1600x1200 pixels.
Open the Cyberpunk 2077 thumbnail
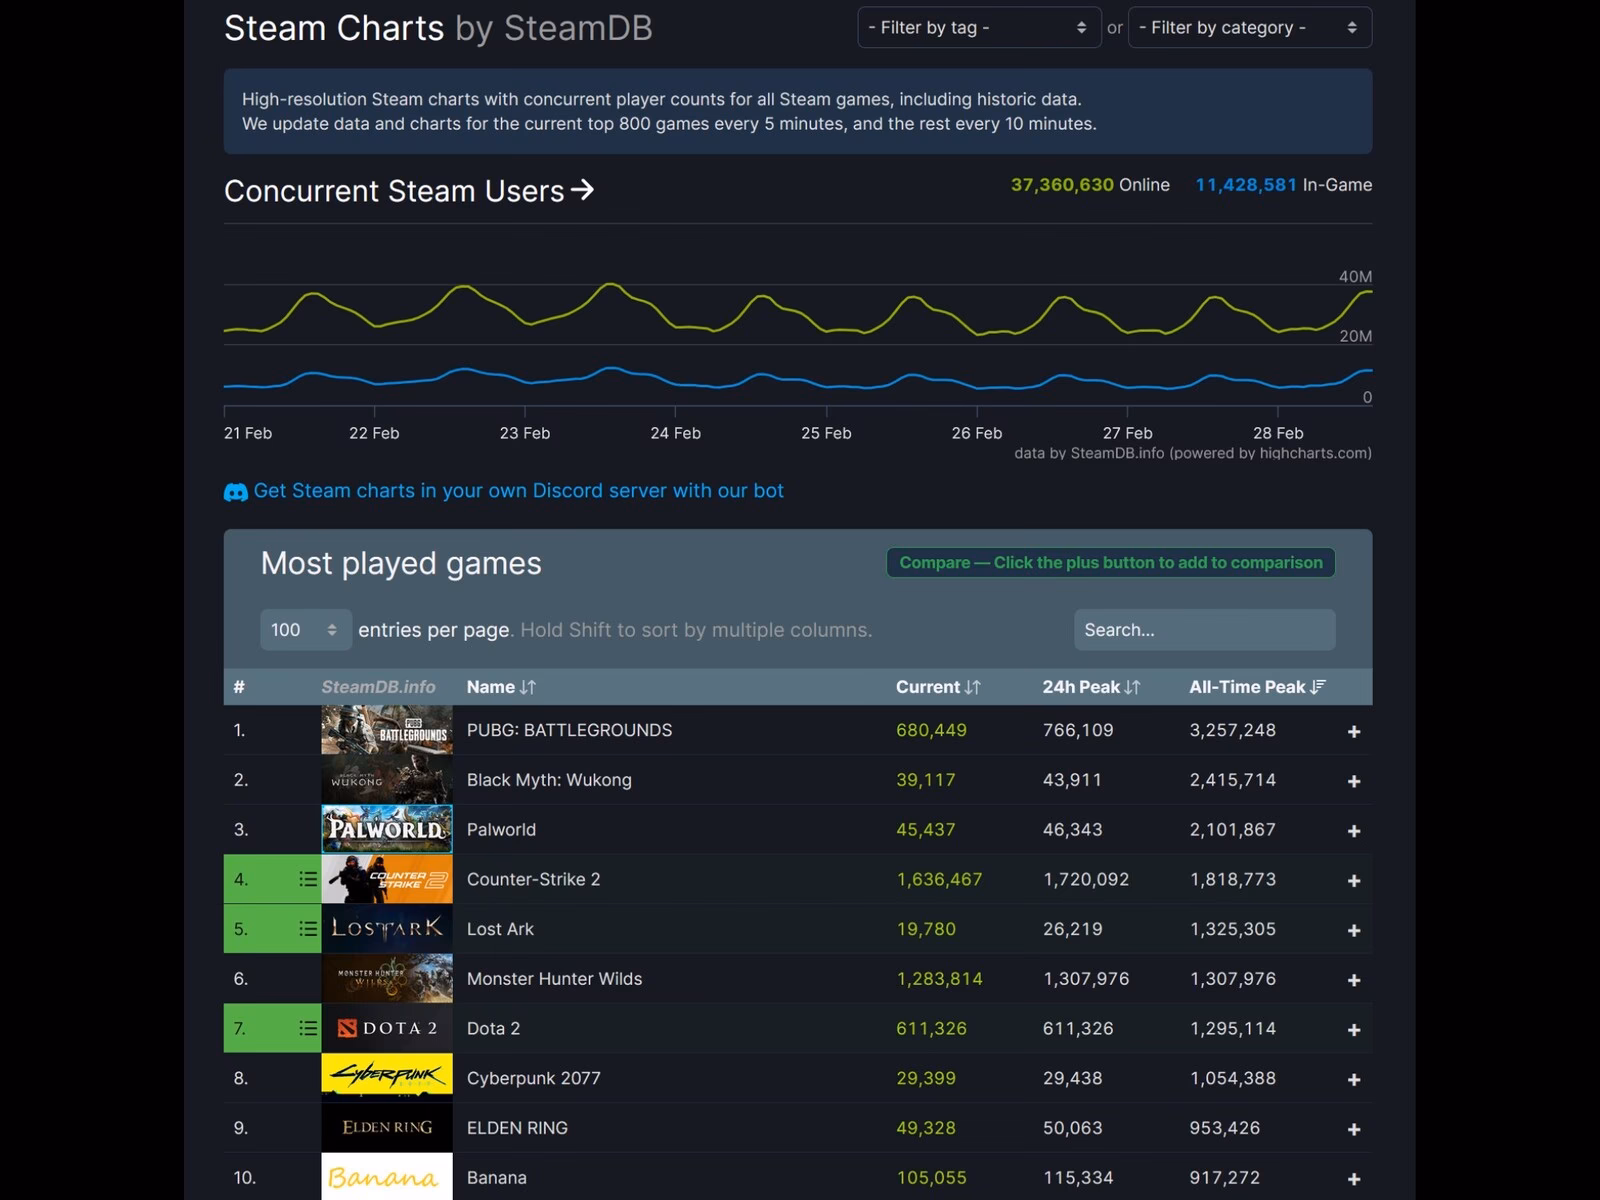click(x=387, y=1078)
